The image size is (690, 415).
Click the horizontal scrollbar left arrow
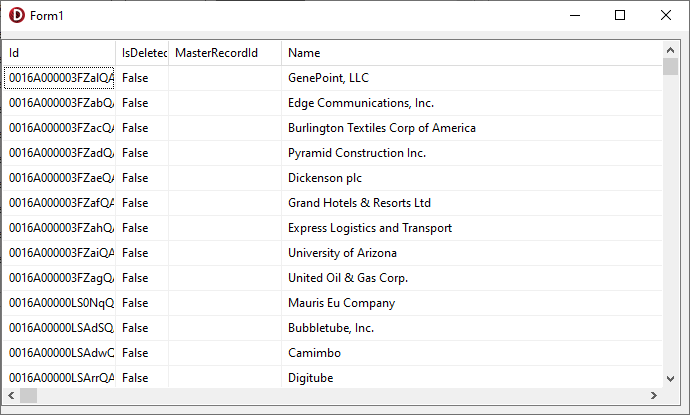(x=11, y=396)
